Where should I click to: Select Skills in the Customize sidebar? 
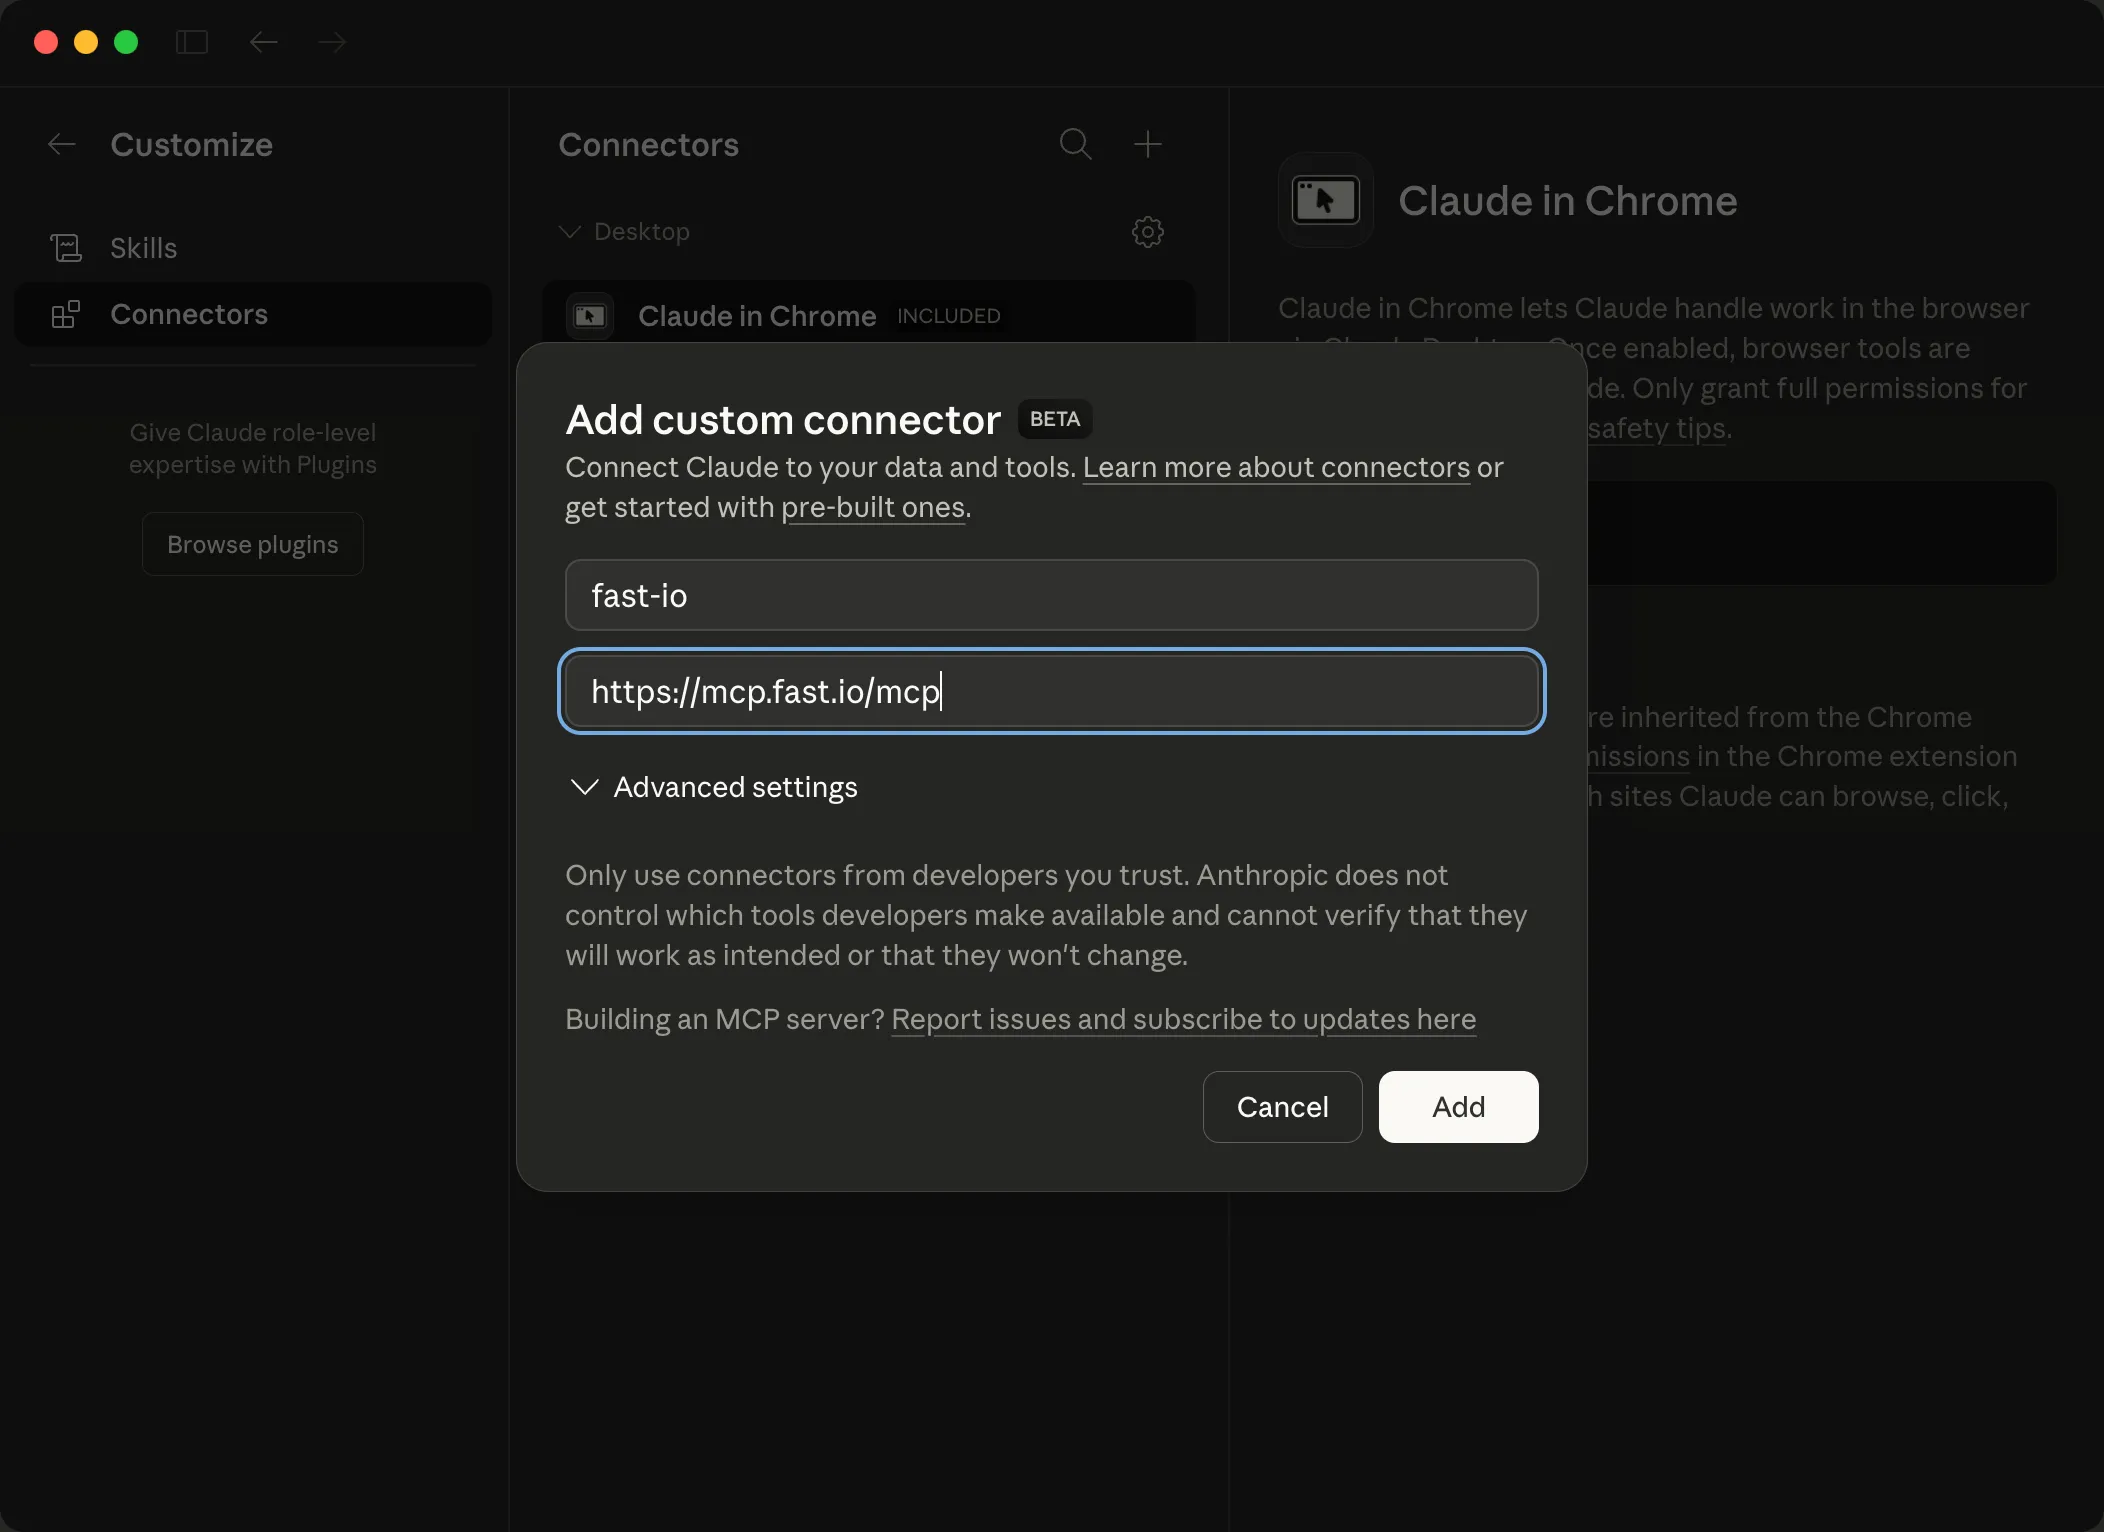143,247
